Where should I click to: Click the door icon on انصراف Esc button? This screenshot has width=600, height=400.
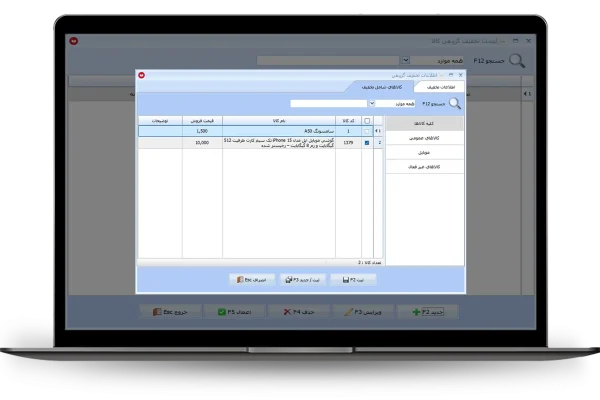238,280
